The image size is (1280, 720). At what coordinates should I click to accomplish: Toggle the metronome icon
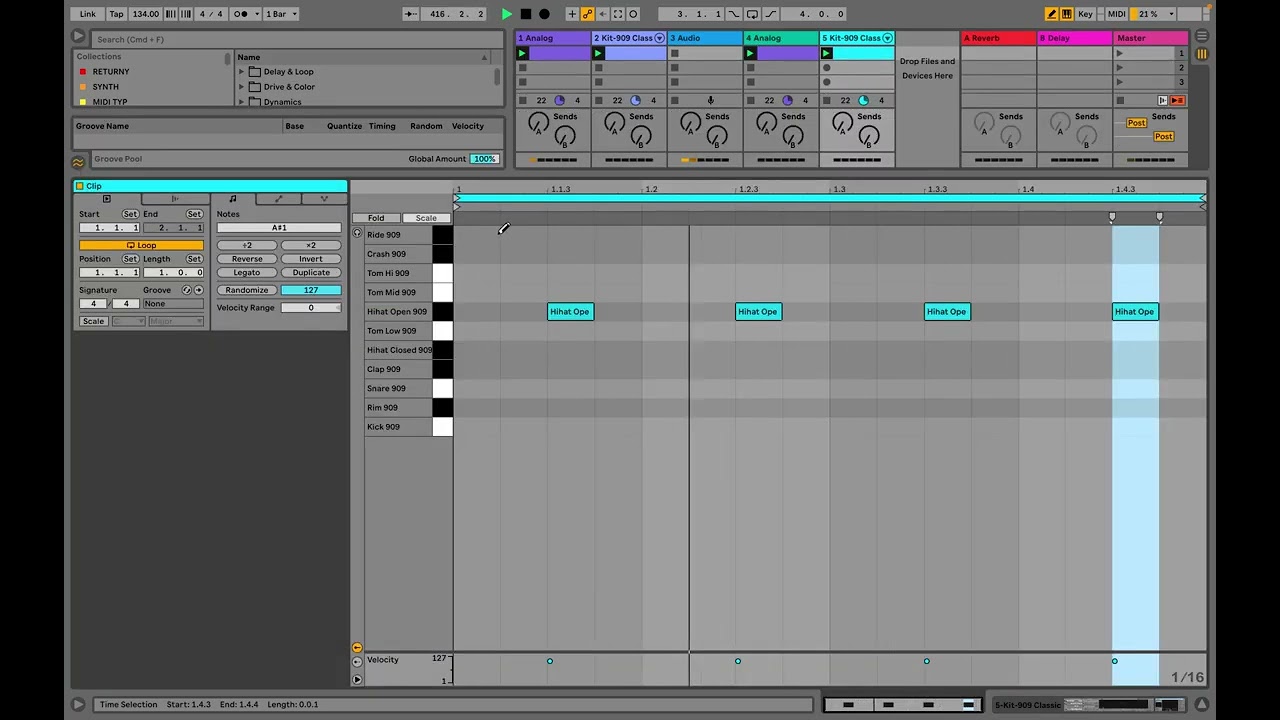click(241, 14)
